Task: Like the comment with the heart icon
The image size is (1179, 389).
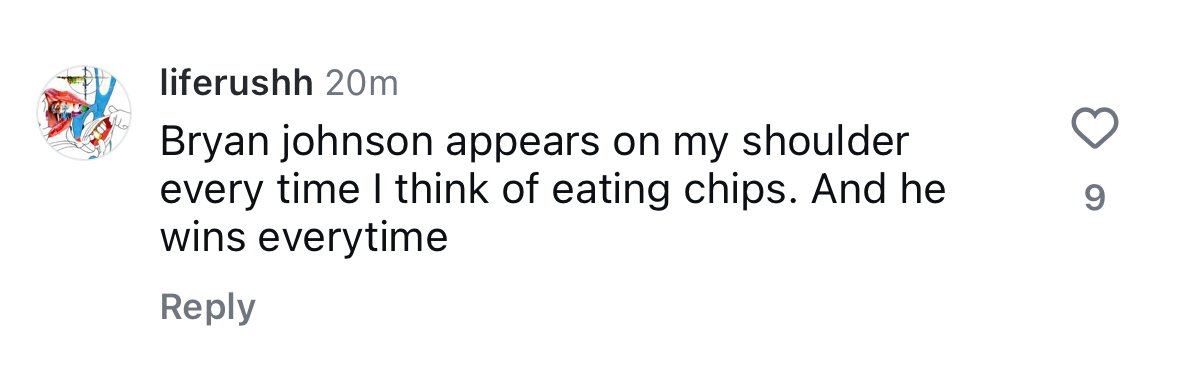Action: (x=1095, y=128)
